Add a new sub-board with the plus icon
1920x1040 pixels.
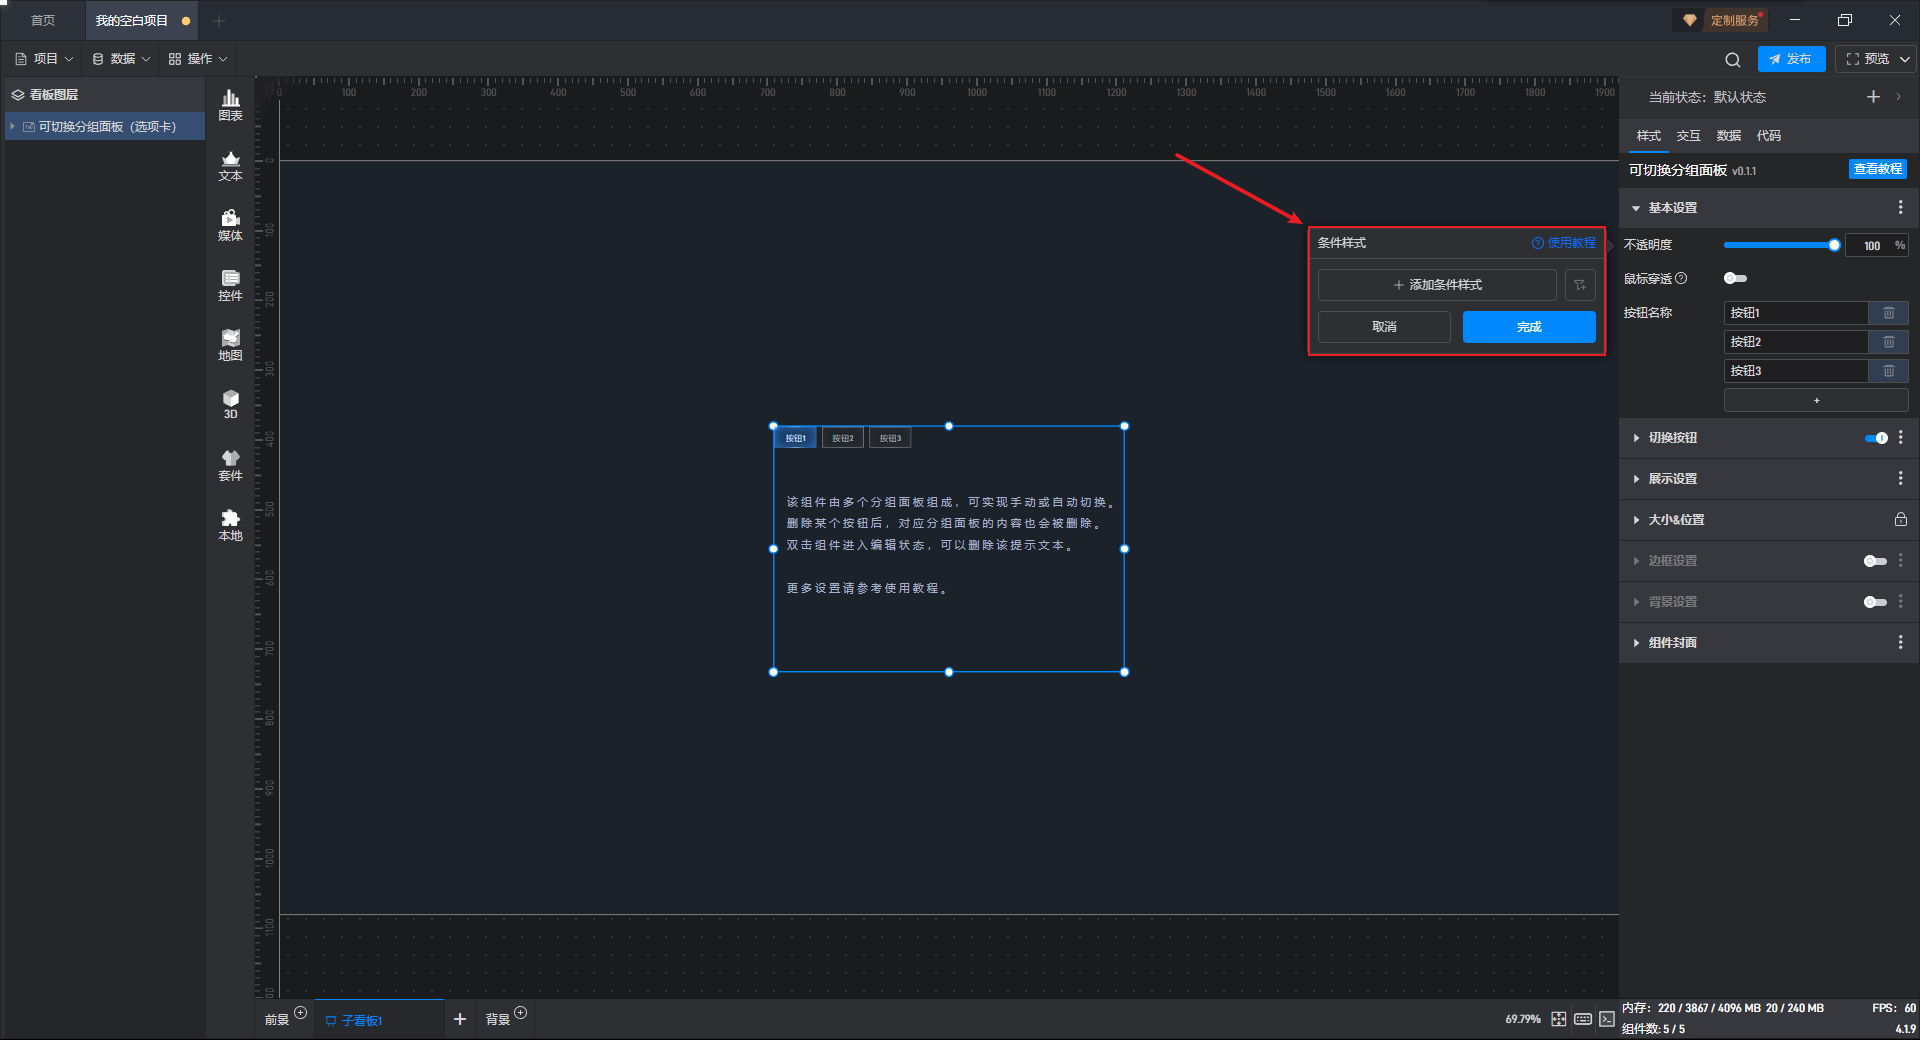coord(460,1019)
